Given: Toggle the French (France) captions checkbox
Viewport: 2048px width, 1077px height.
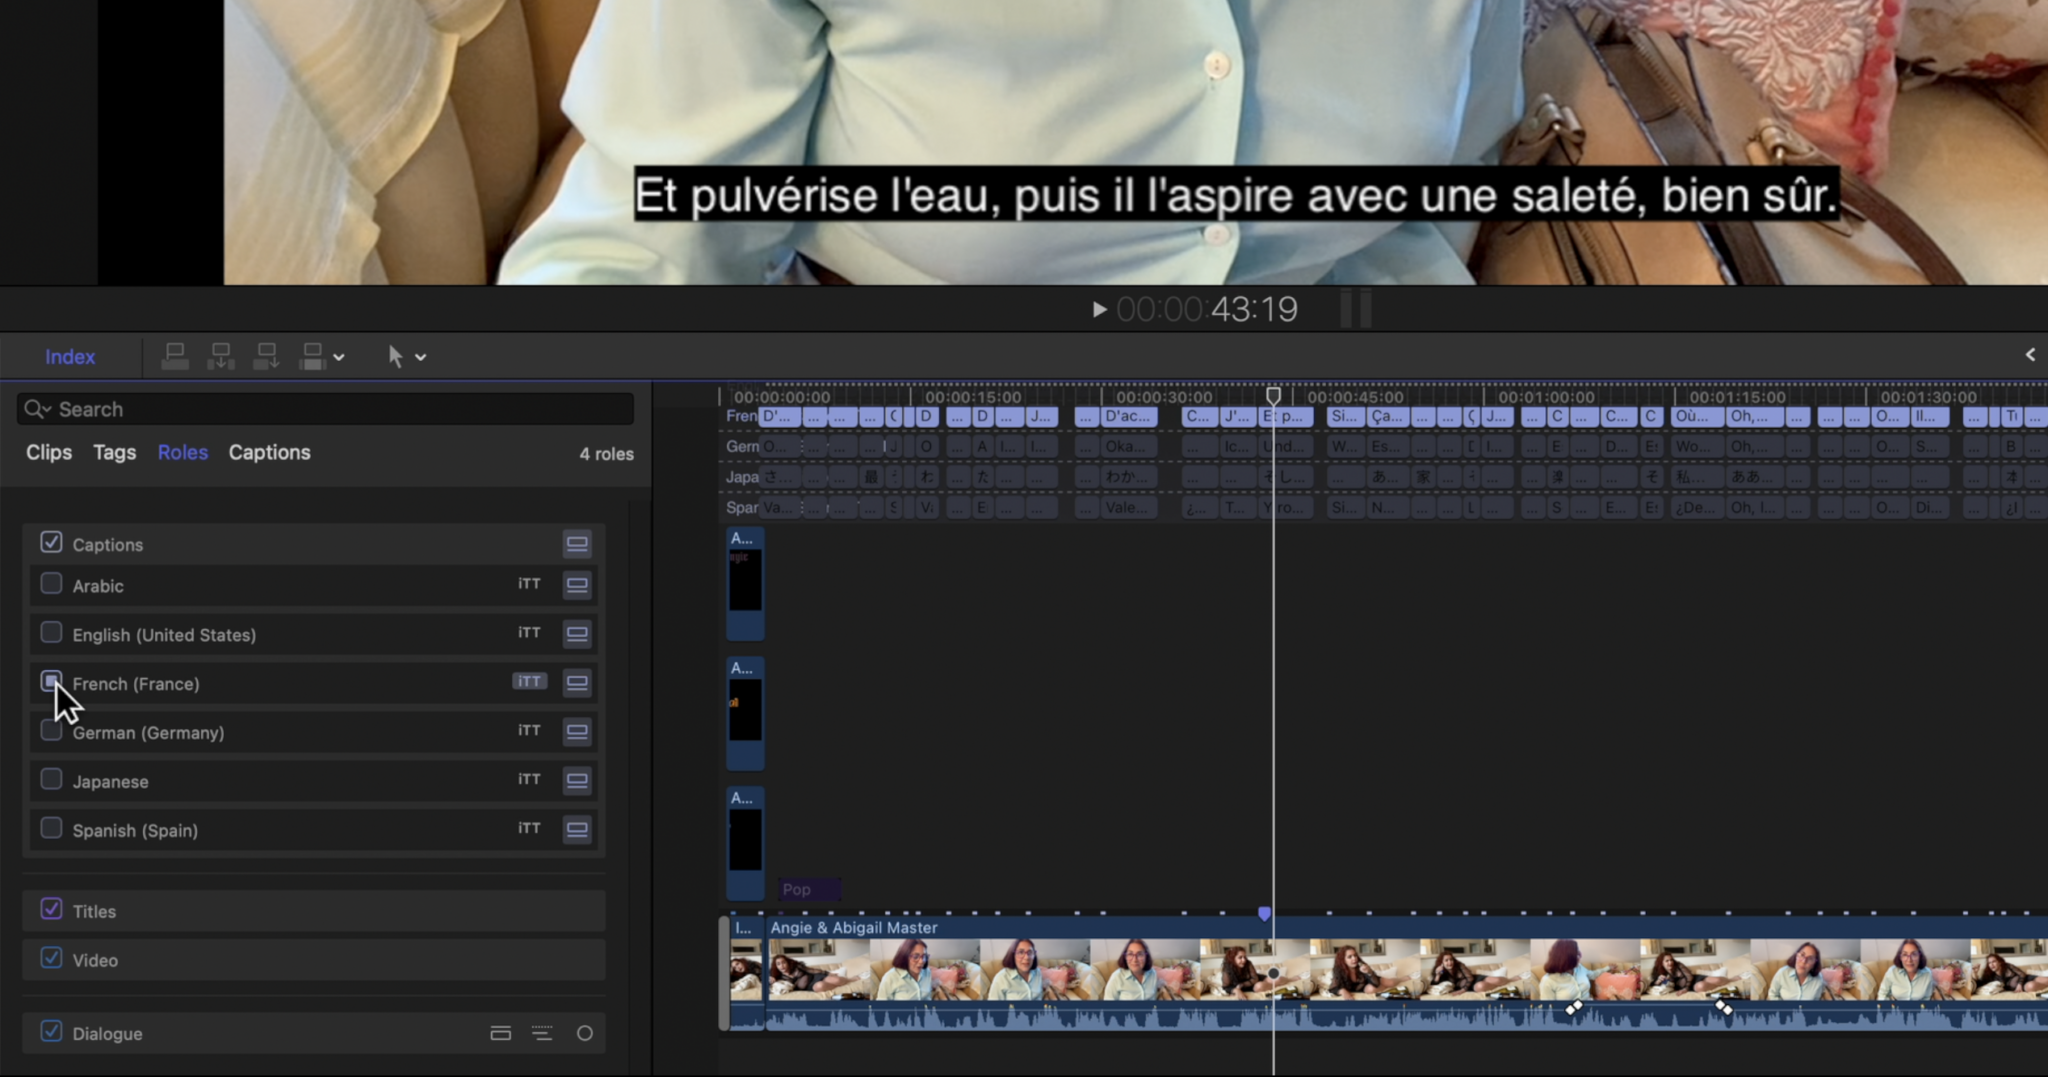Looking at the screenshot, I should click(x=51, y=682).
